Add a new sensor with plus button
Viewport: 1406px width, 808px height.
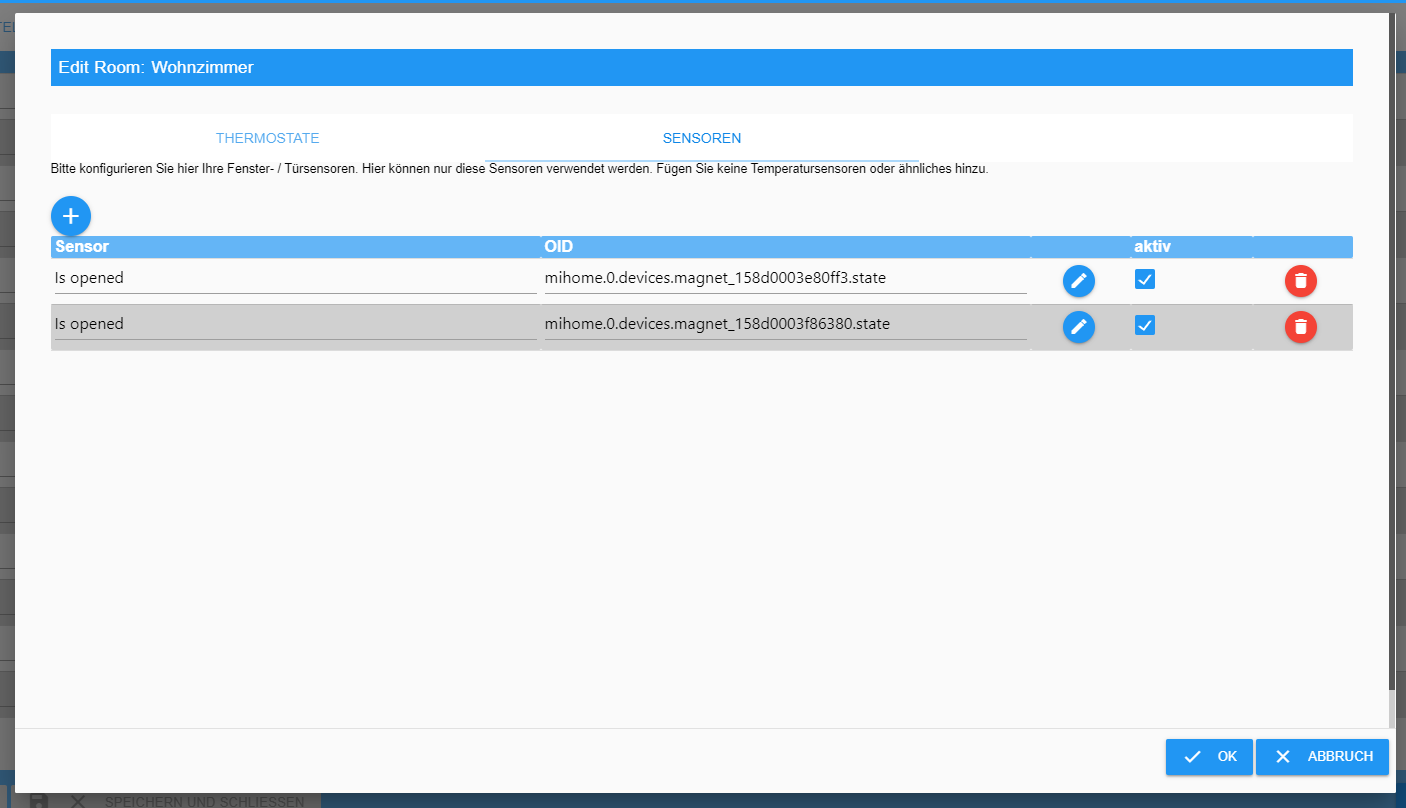[71, 216]
